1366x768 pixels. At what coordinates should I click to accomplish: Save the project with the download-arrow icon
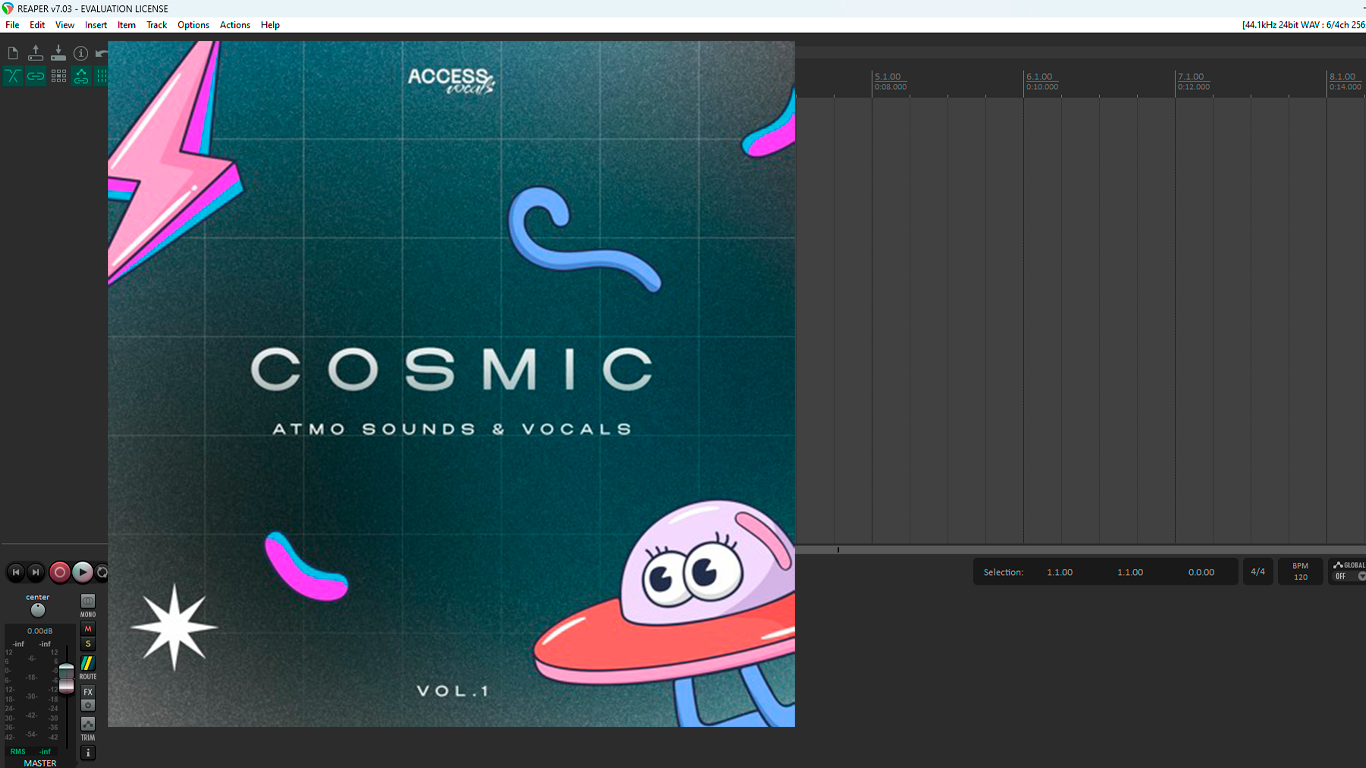58,53
